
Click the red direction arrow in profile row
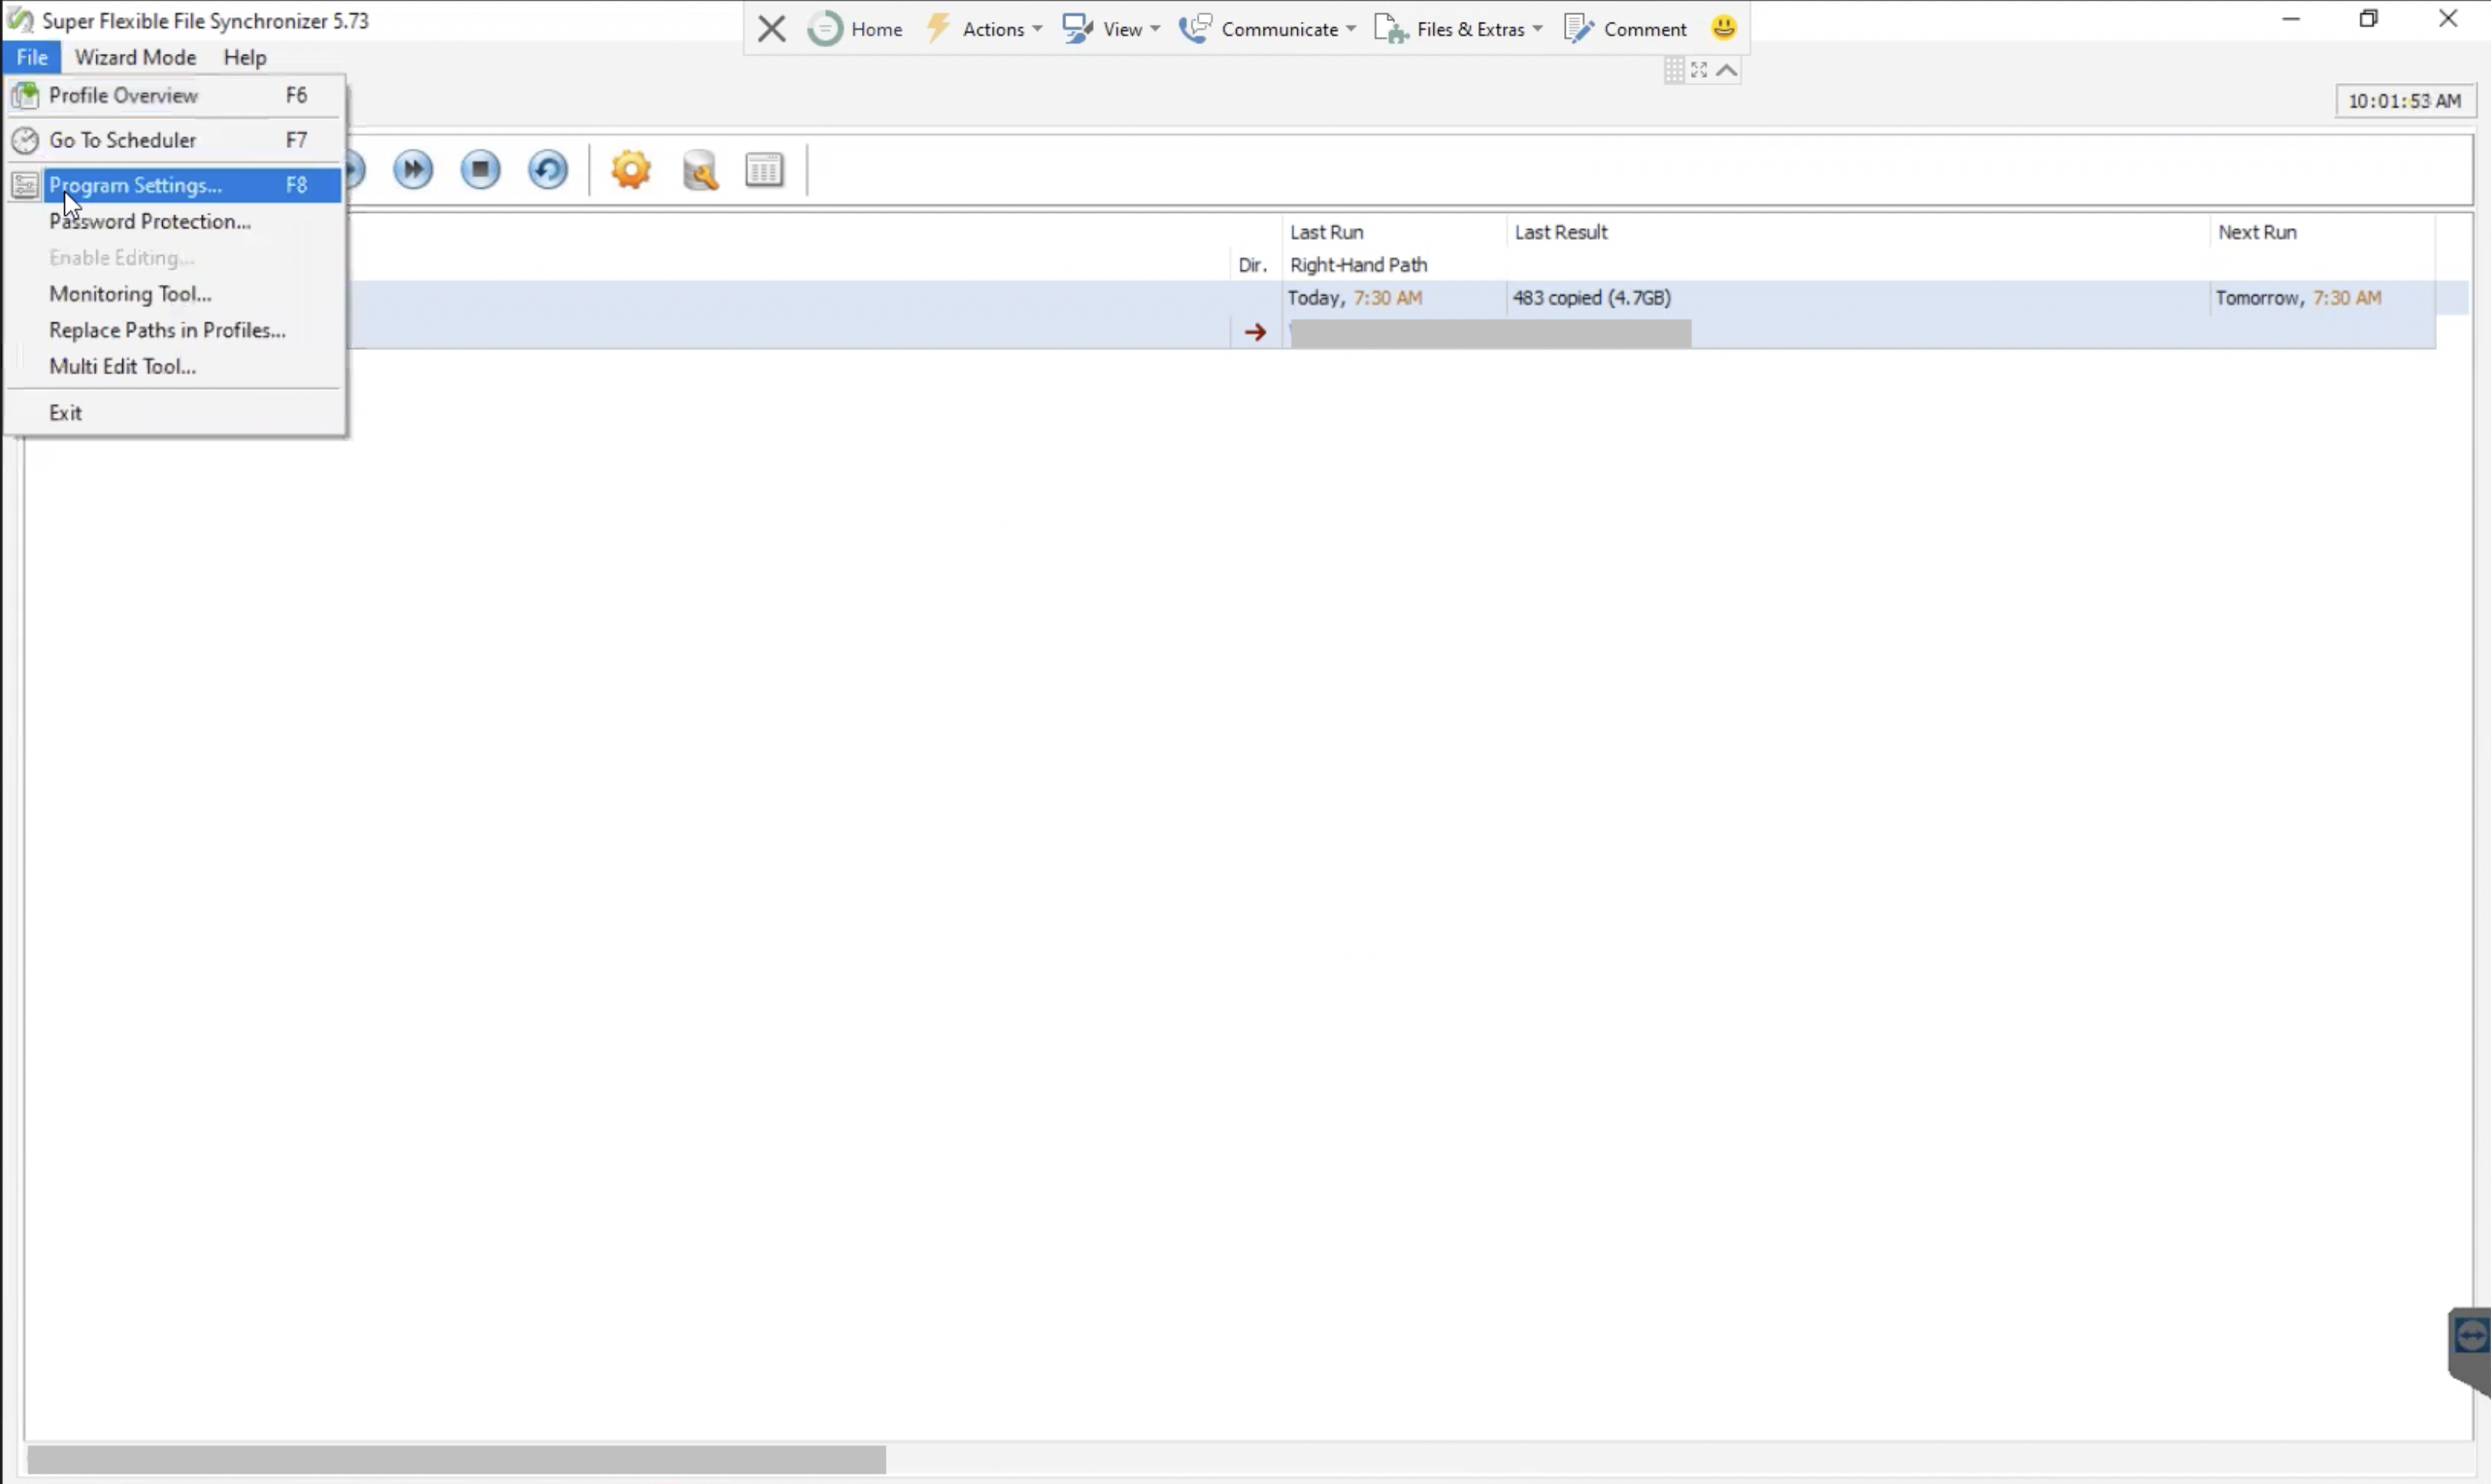(1255, 332)
